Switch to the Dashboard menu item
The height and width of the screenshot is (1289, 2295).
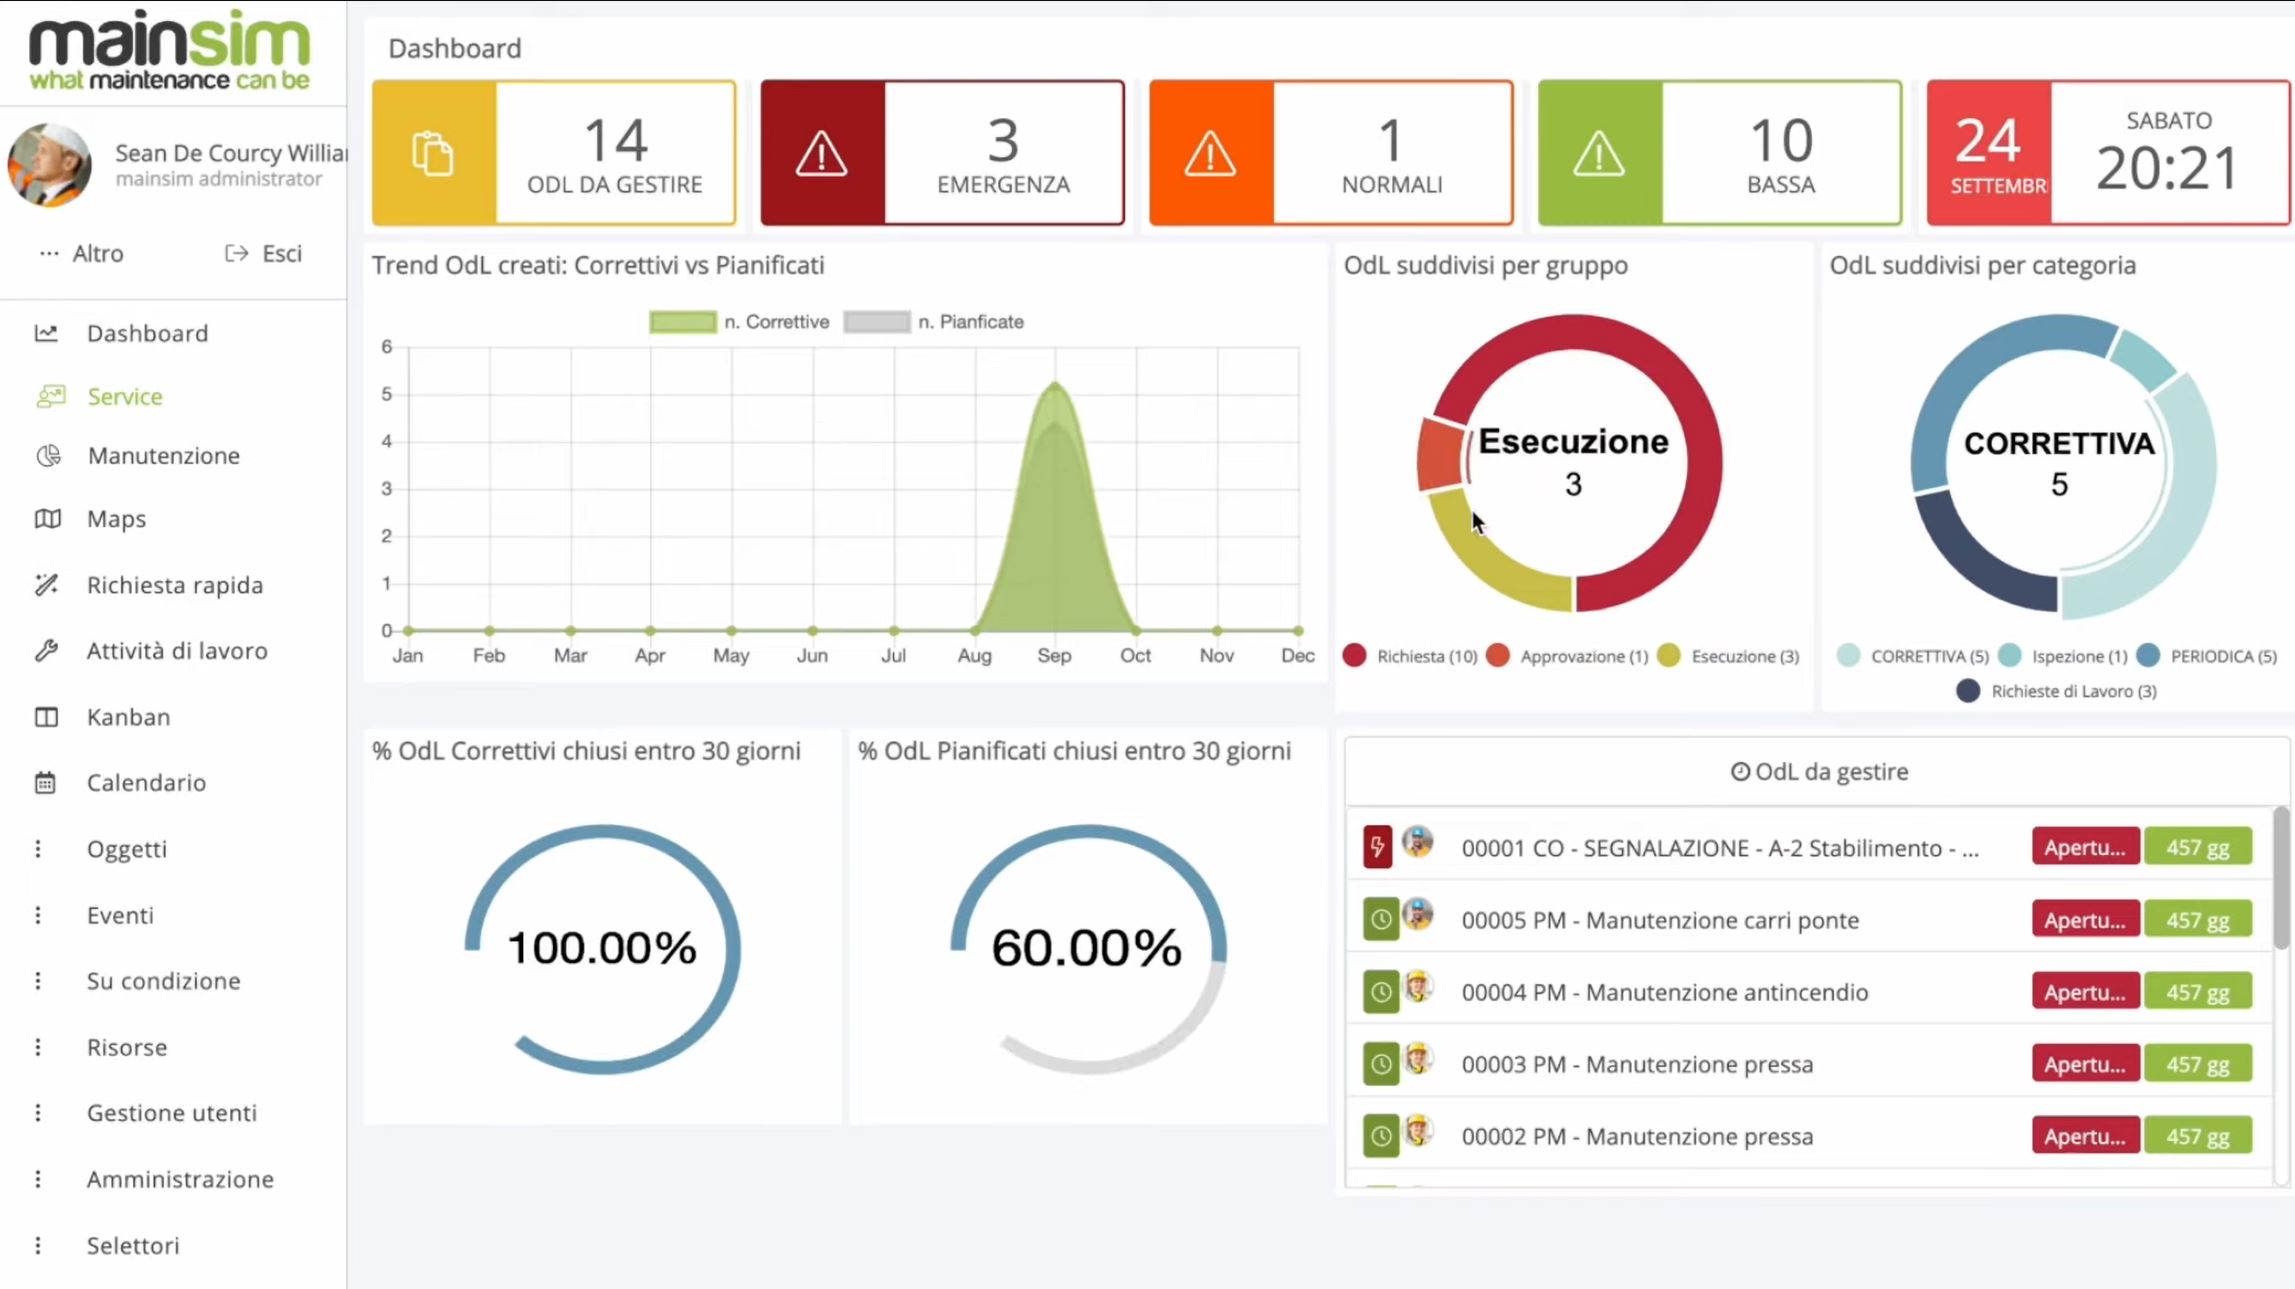pos(147,333)
